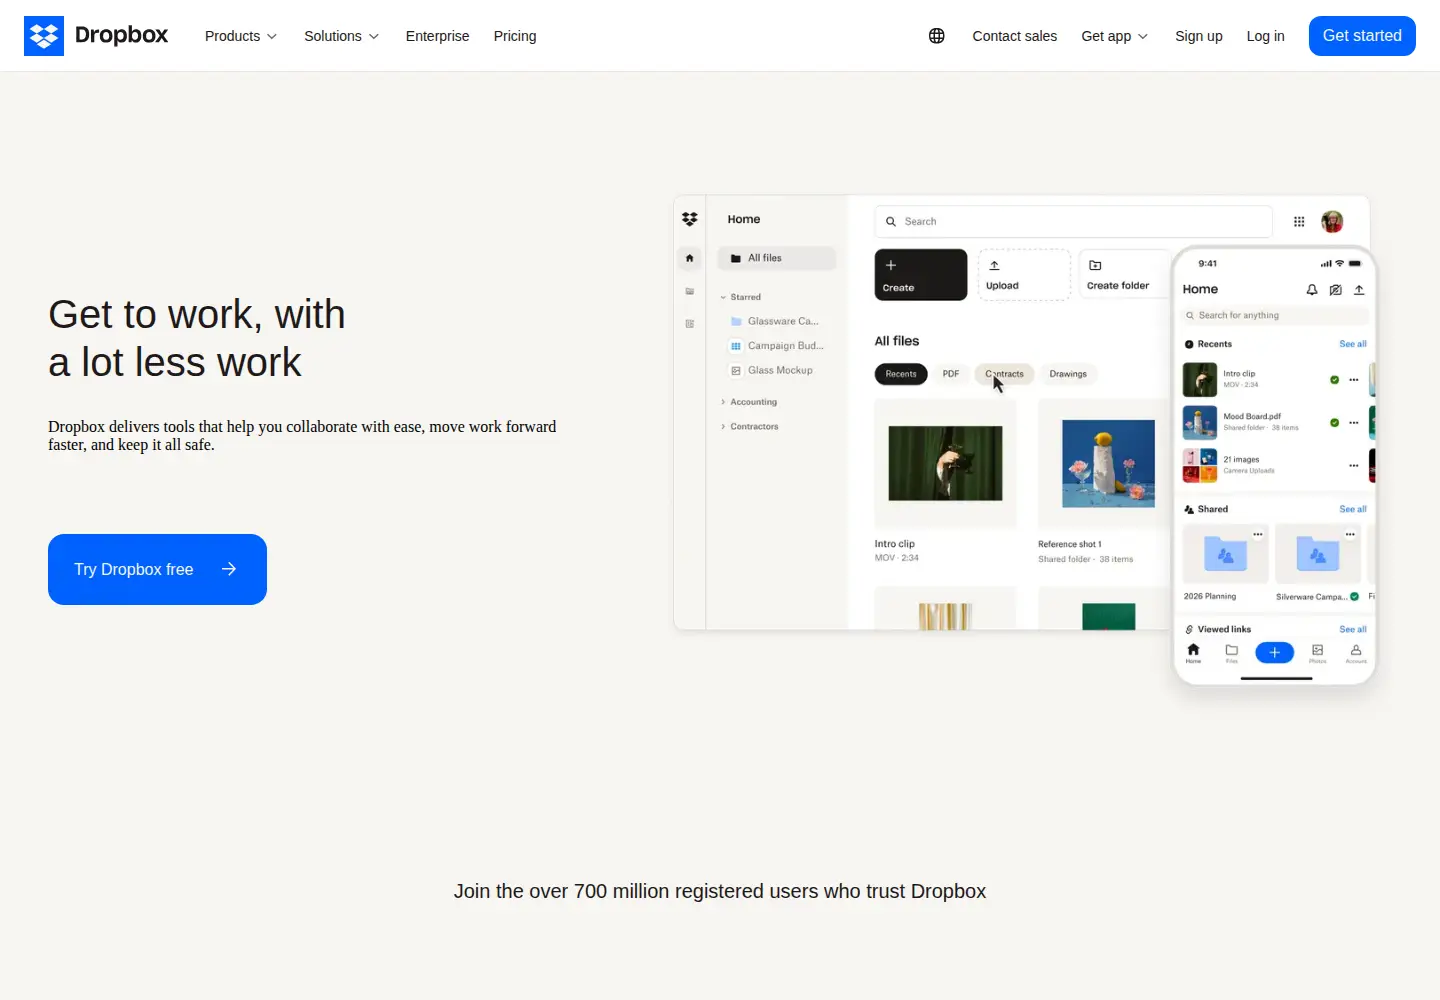Click See all next to Viewed links

1353,629
